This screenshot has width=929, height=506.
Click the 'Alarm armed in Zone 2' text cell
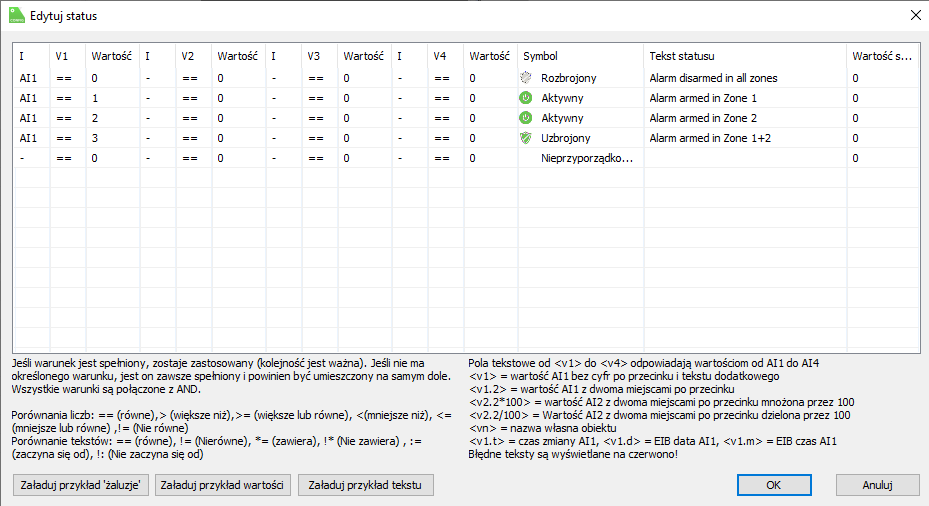pyautogui.click(x=703, y=118)
